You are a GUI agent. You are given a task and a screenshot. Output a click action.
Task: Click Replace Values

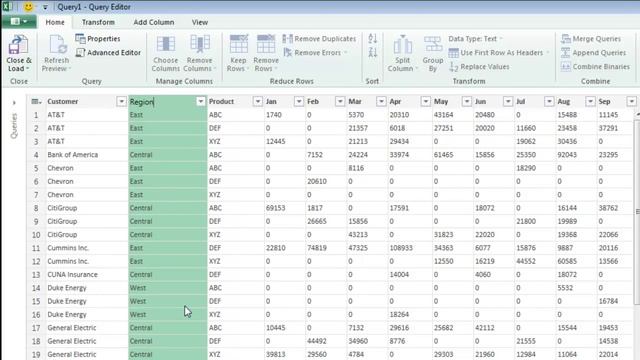pyautogui.click(x=479, y=67)
